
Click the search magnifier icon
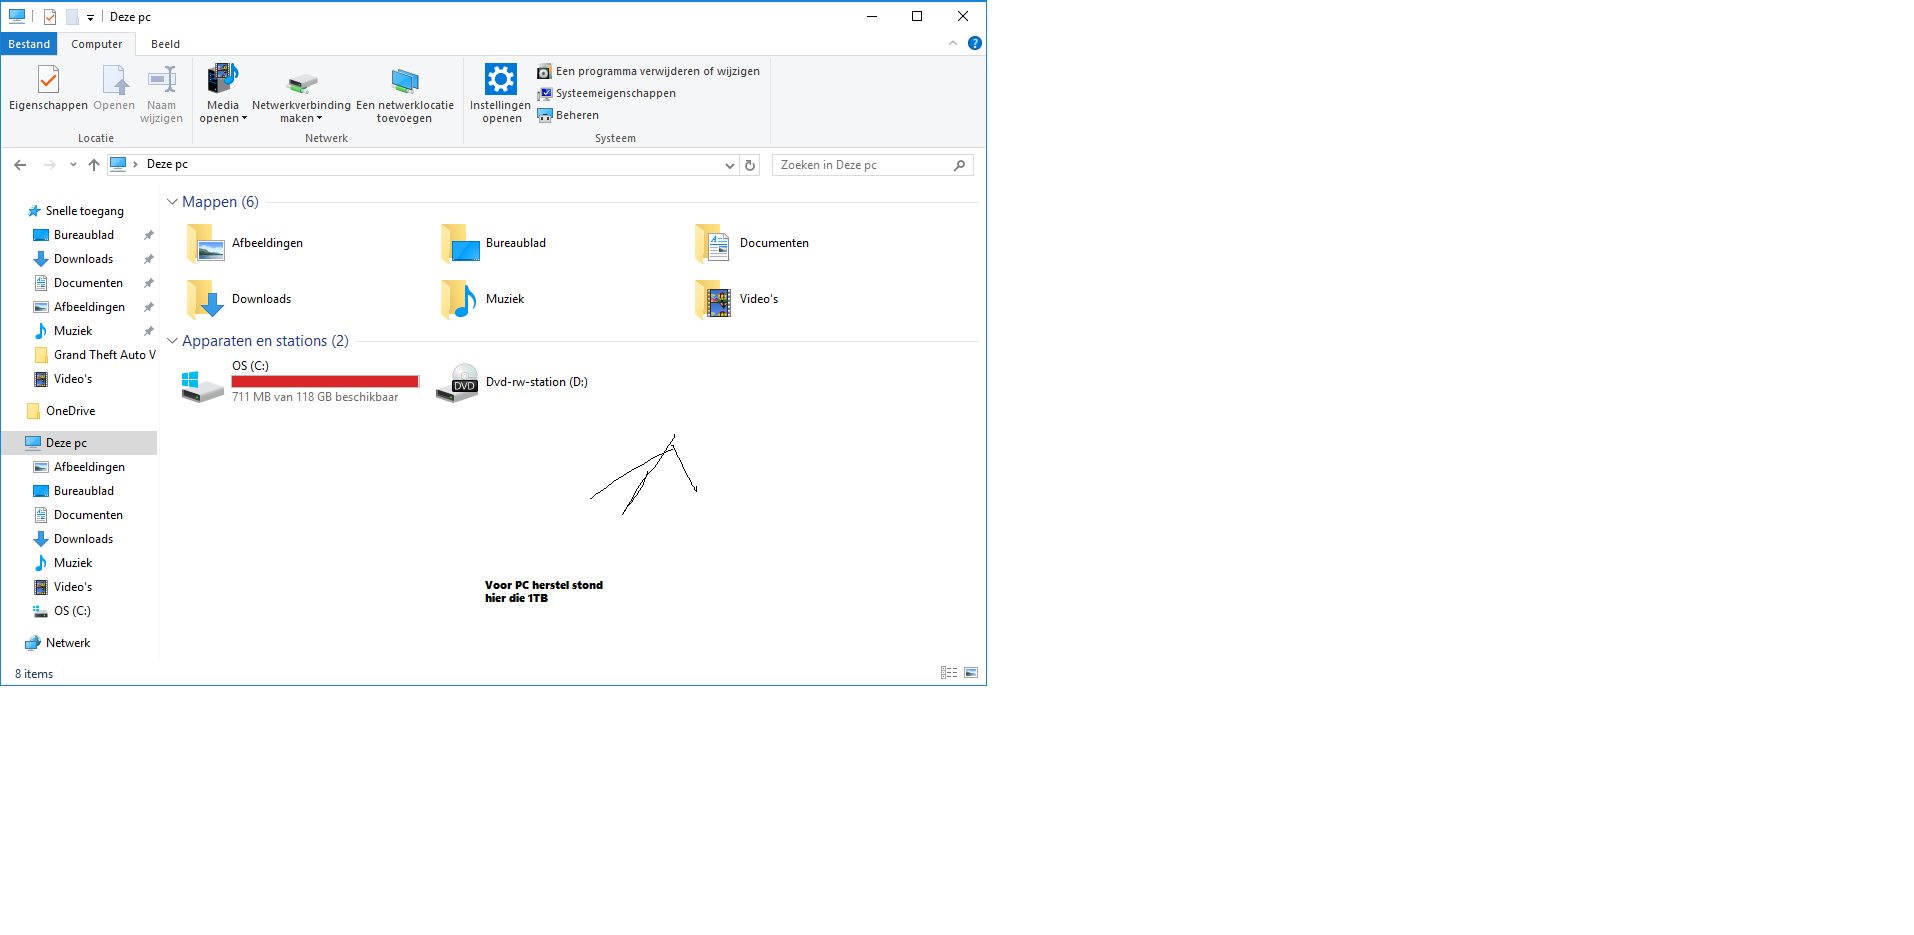[x=960, y=165]
